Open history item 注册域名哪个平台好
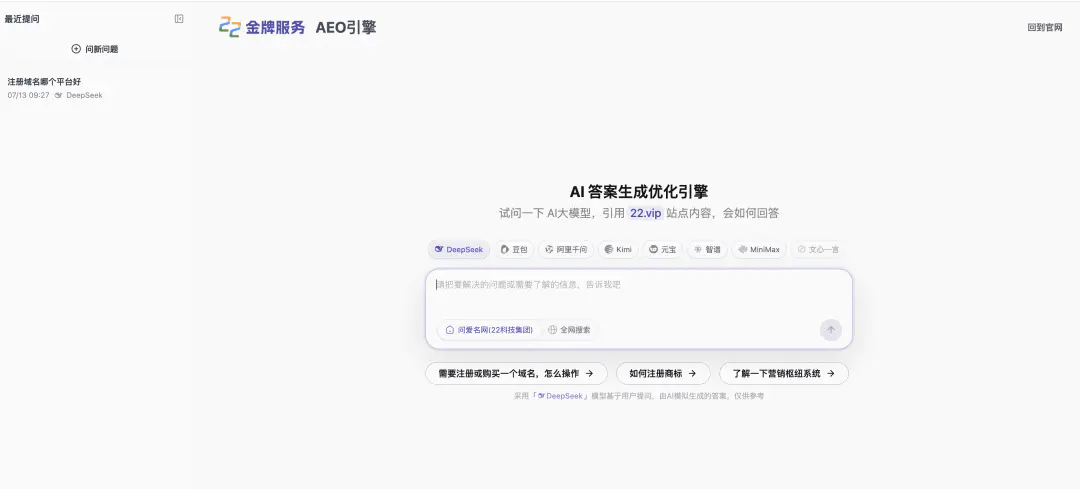 pyautogui.click(x=44, y=81)
